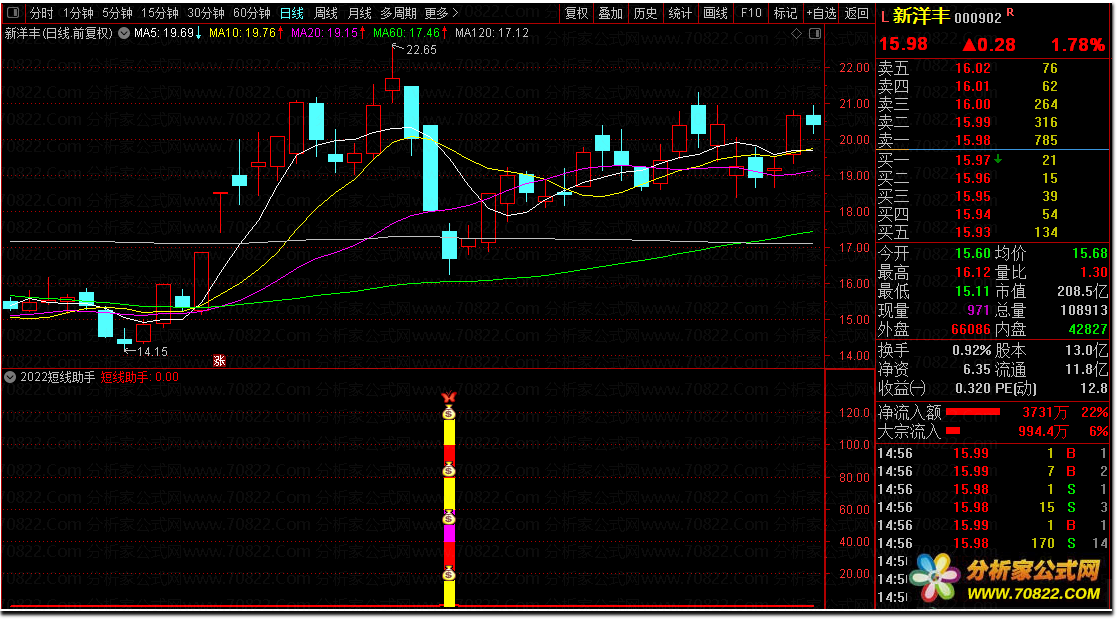Click the 复权 adjustment button
The width and height of the screenshot is (1118, 619).
[x=576, y=13]
